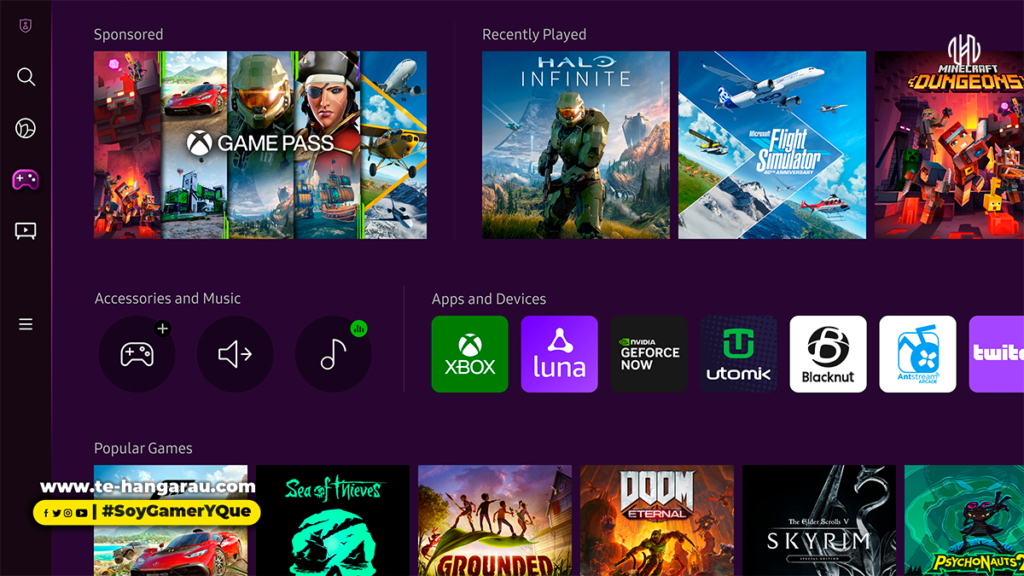1024x576 pixels.
Task: Add a game controller accessory
Action: pyautogui.click(x=137, y=354)
